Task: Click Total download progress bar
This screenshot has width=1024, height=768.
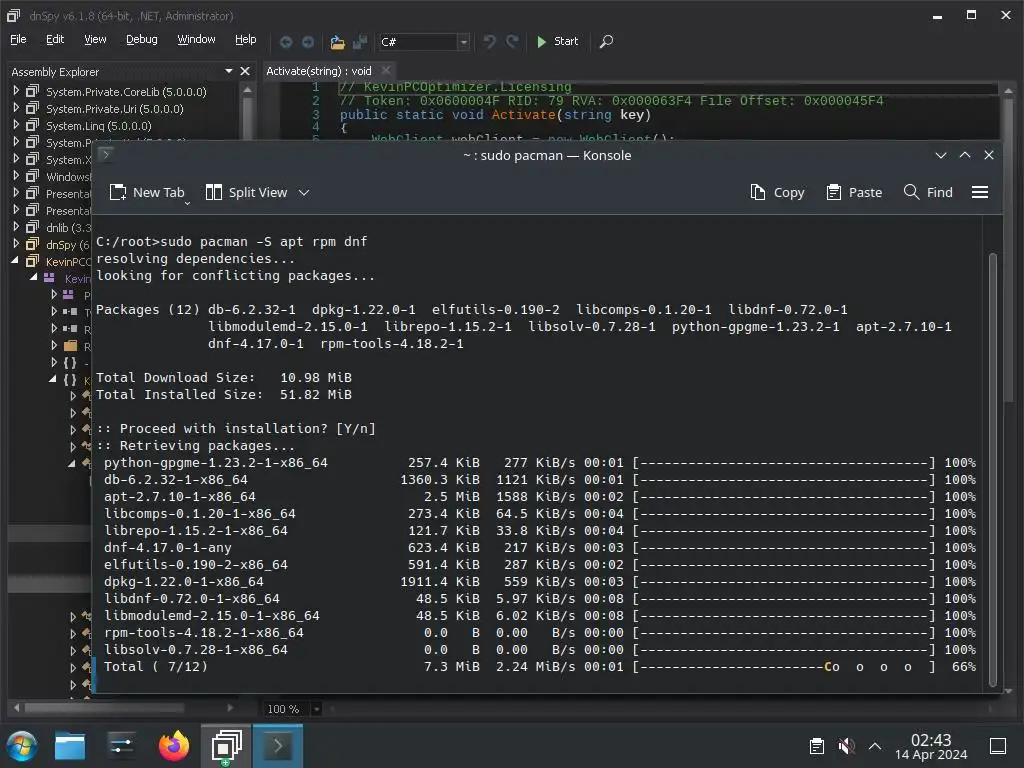Action: (784, 667)
